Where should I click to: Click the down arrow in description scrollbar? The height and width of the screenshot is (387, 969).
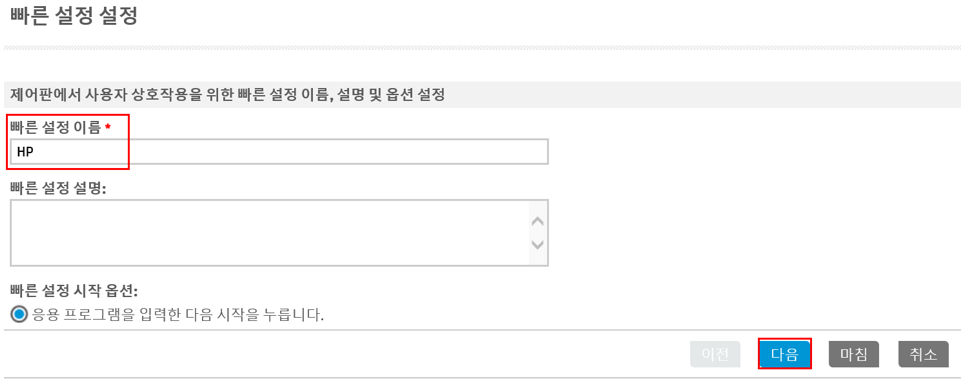pos(538,245)
